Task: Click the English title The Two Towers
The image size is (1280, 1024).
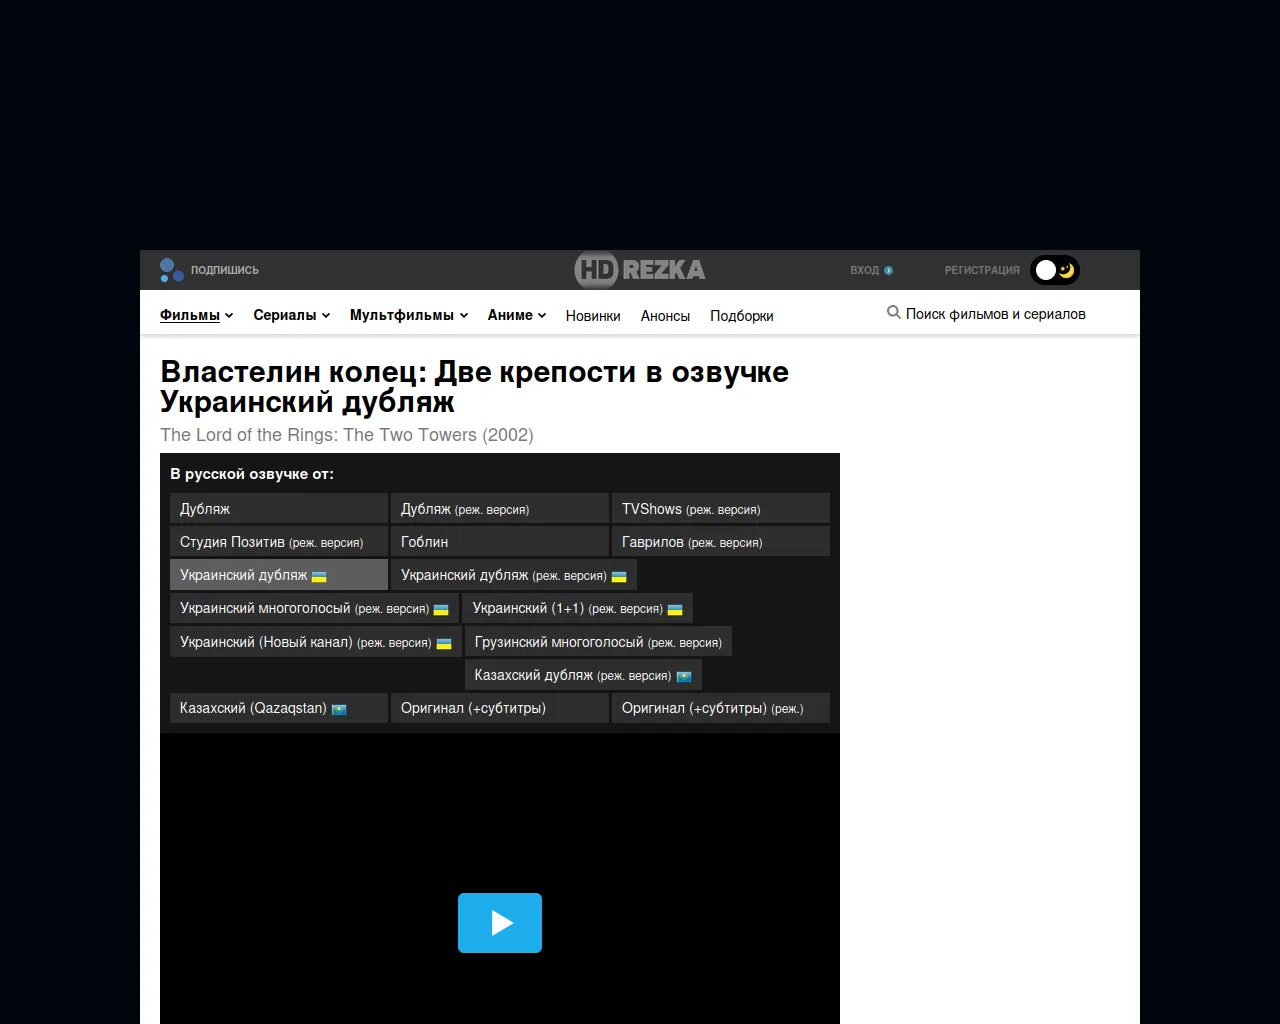Action: click(346, 435)
